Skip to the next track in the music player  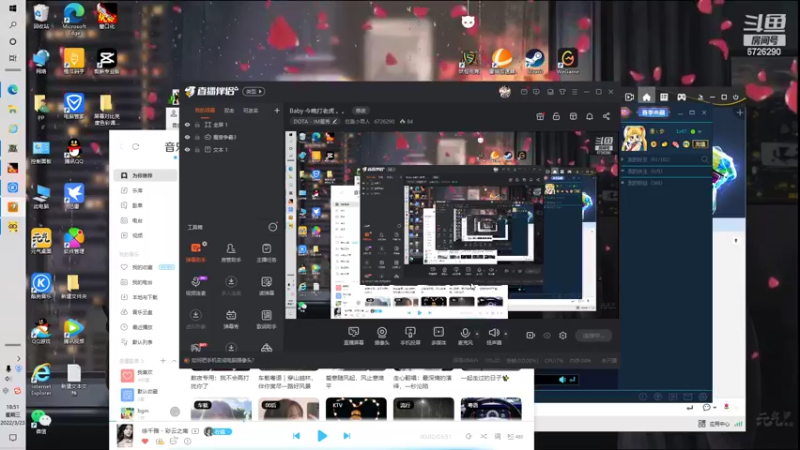[x=347, y=436]
